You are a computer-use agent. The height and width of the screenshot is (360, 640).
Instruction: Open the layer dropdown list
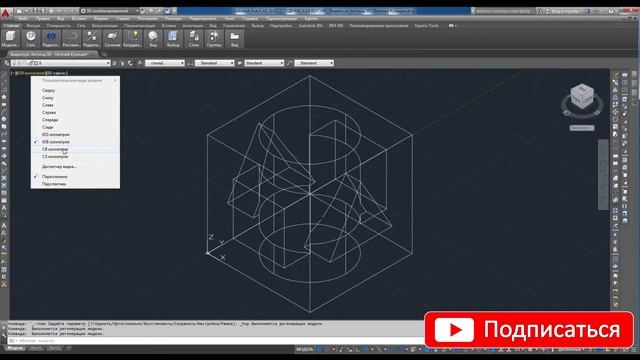click(x=60, y=63)
